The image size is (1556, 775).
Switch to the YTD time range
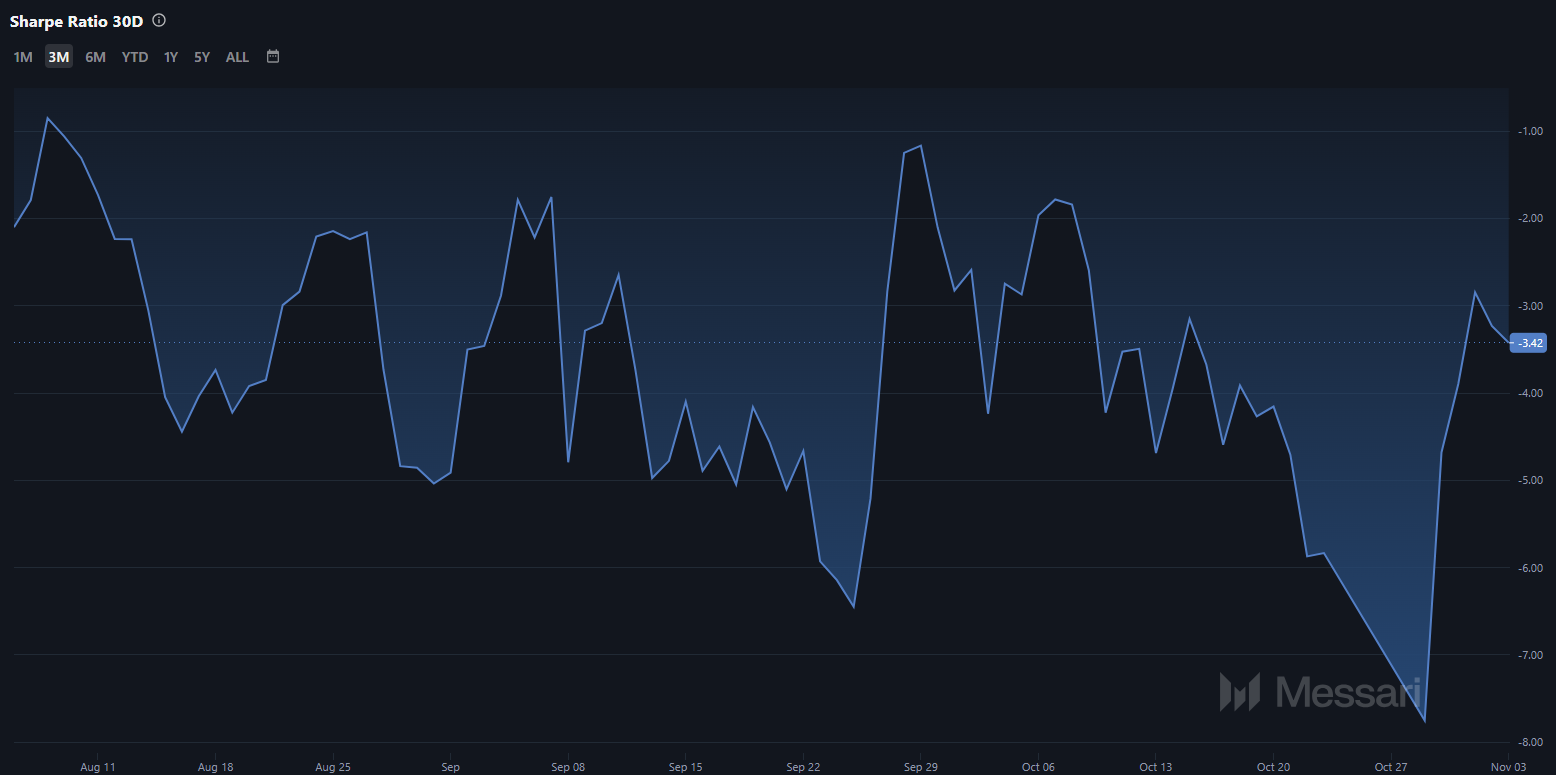(x=135, y=57)
